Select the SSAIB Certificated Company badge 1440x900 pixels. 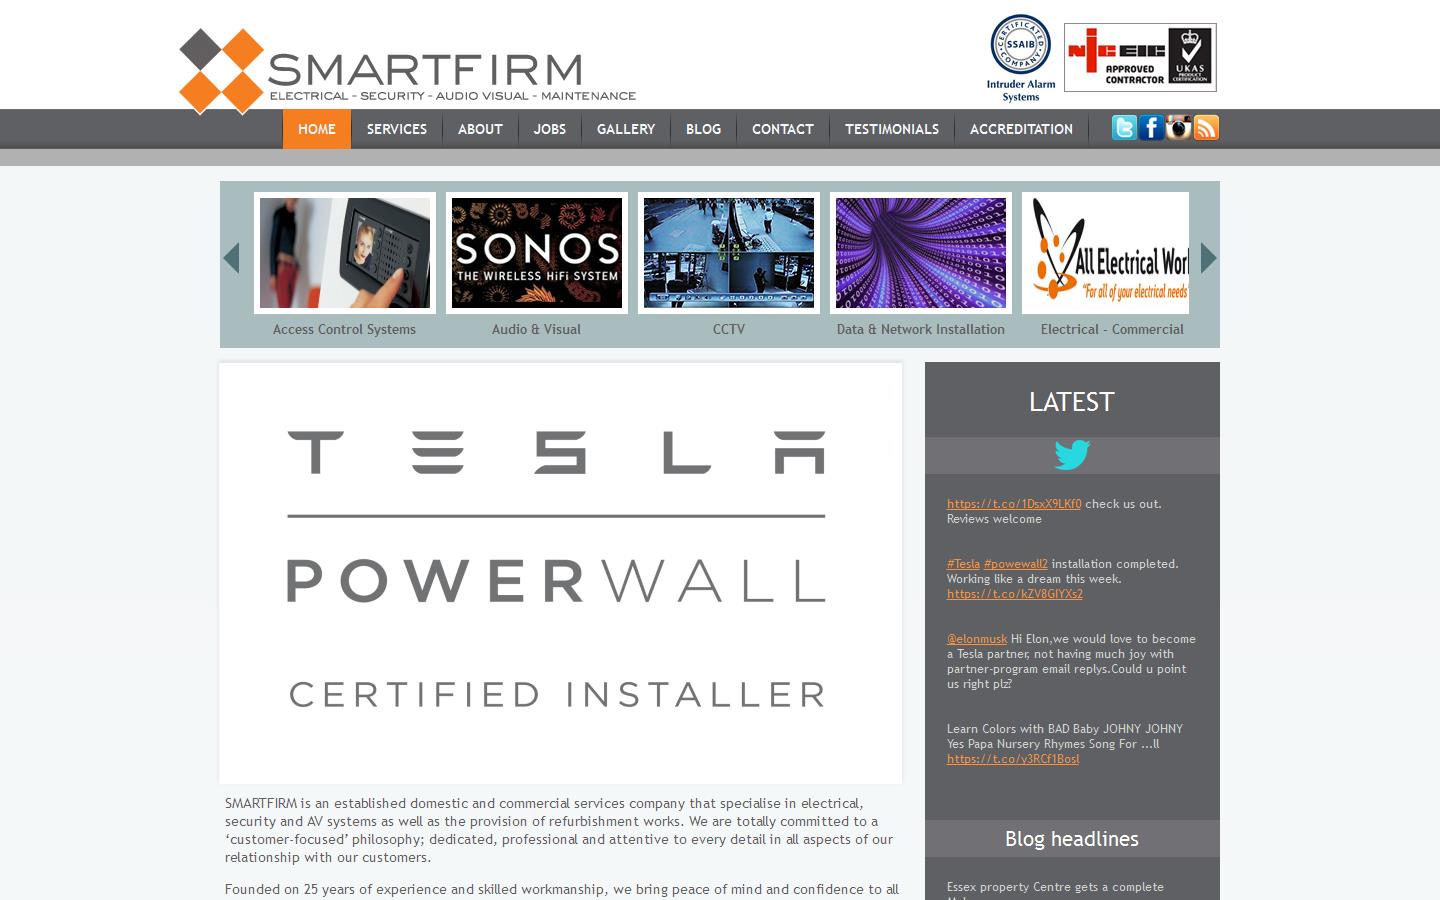pyautogui.click(x=1018, y=55)
